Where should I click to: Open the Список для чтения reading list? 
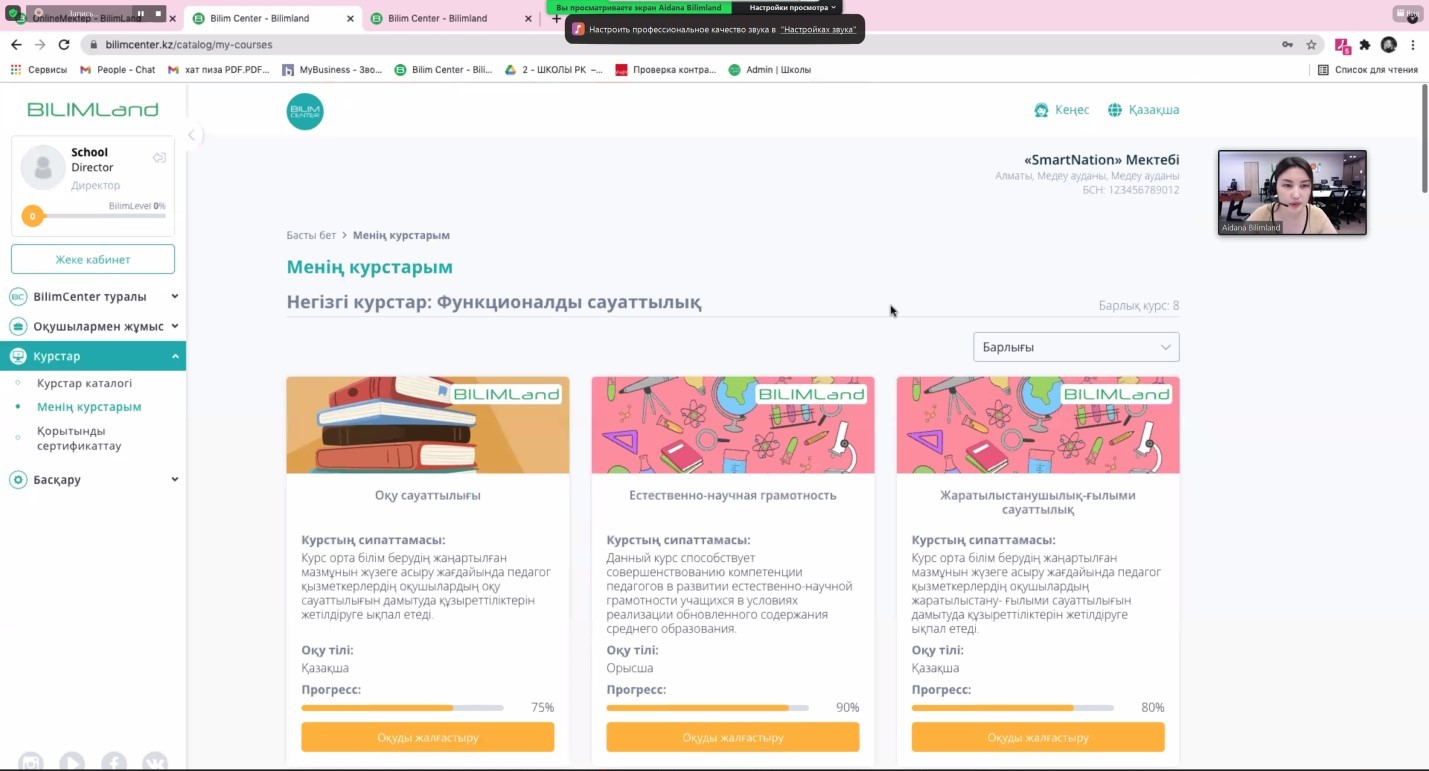click(x=1368, y=70)
